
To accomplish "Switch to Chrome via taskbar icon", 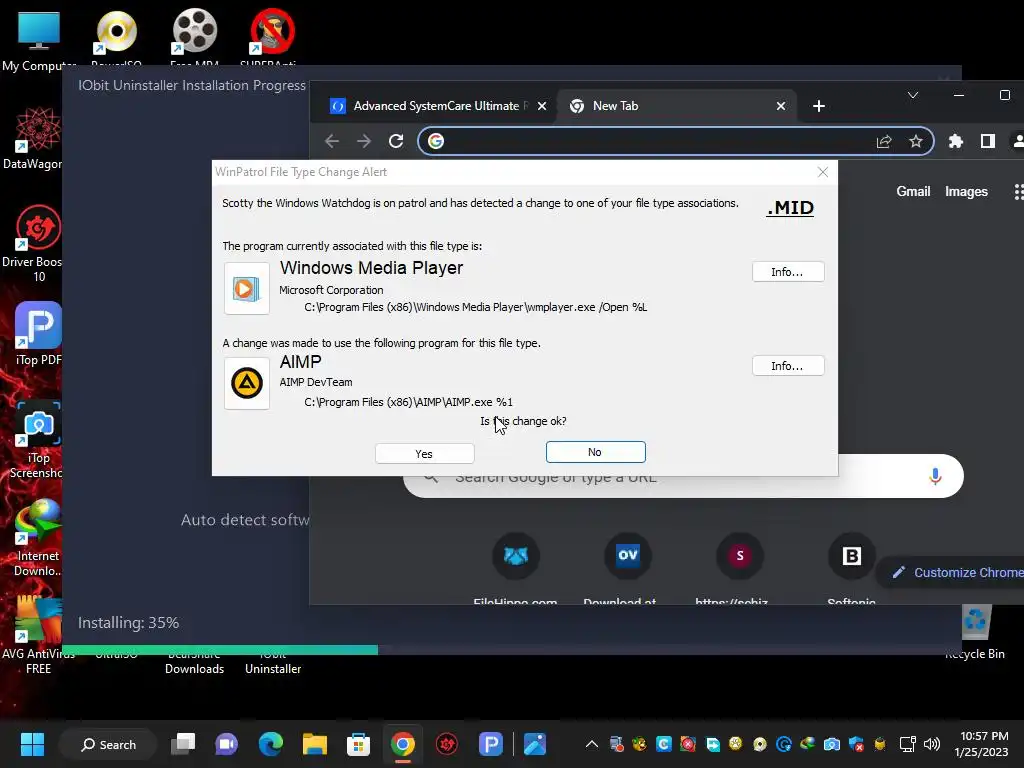I will pos(402,744).
